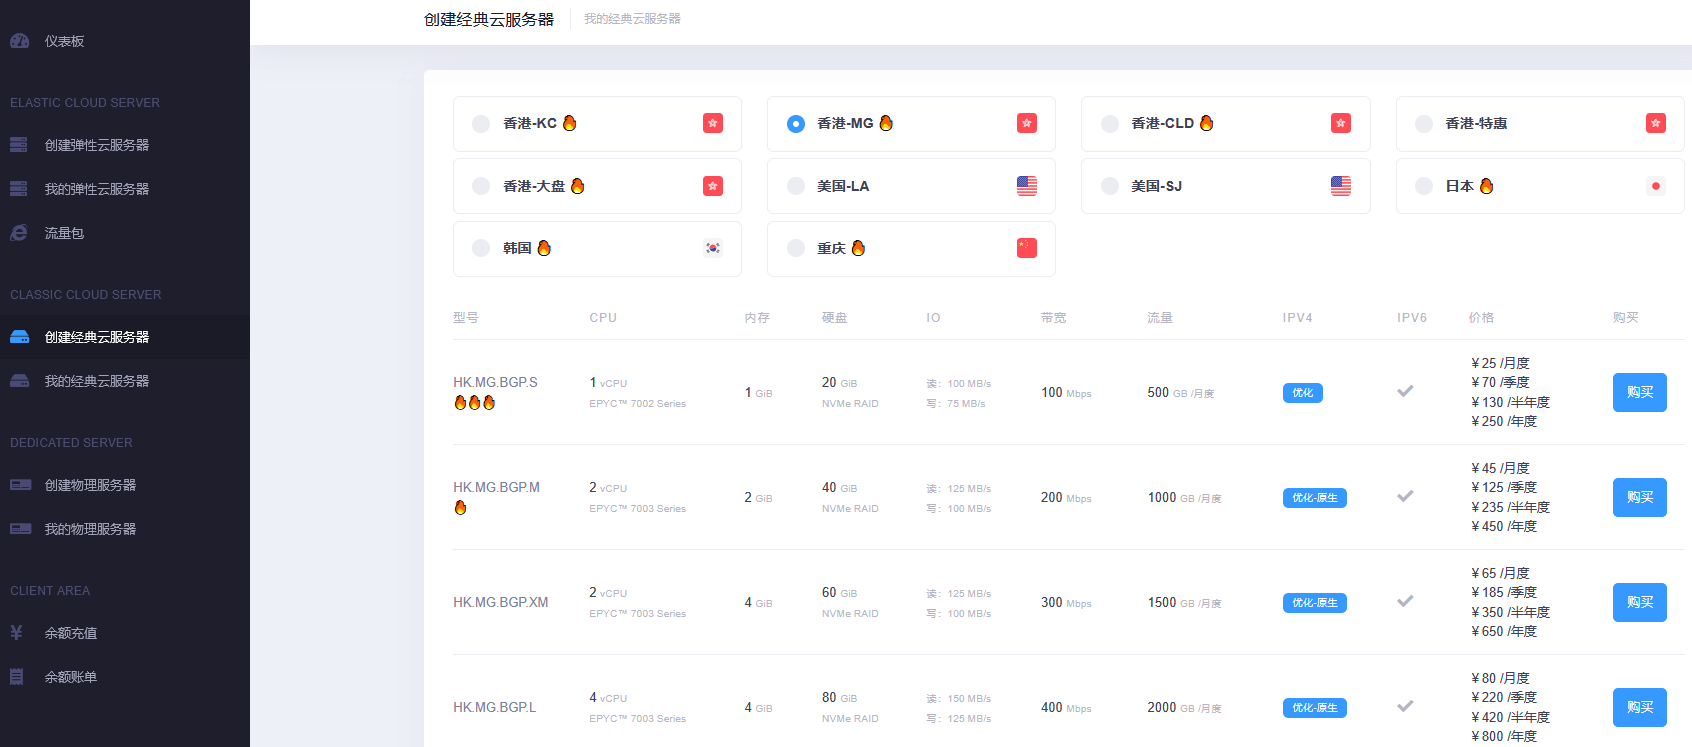The image size is (1692, 747).
Task: Click the 带宽 column header
Action: click(x=1053, y=318)
